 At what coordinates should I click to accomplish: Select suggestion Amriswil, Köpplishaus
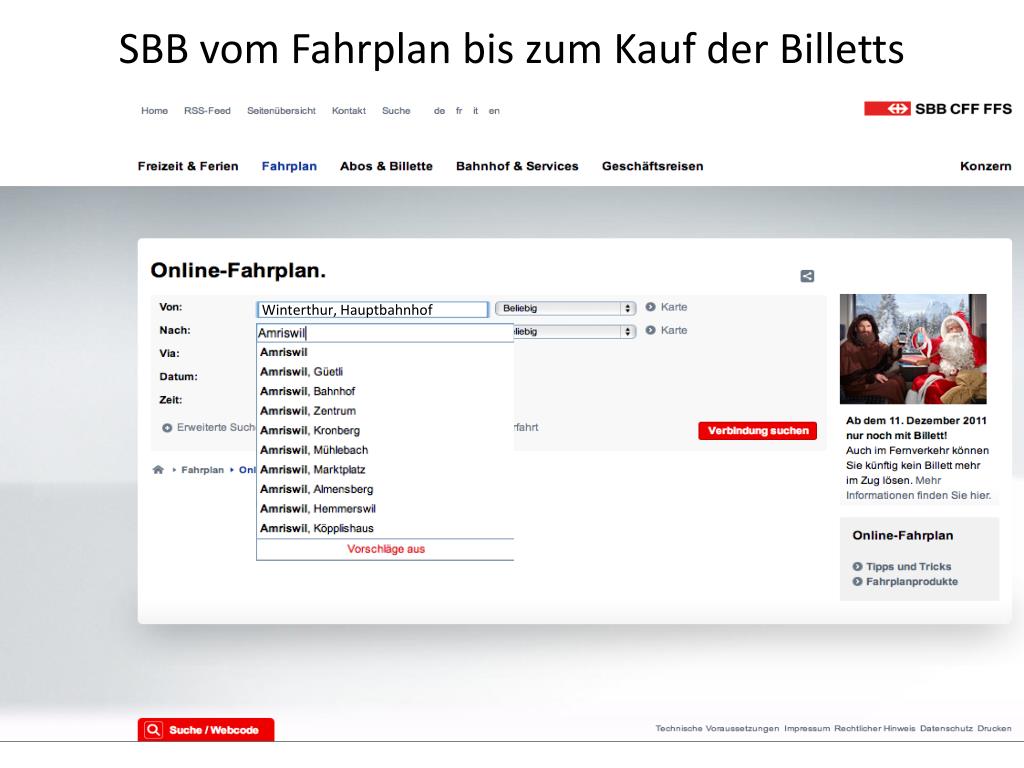pos(385,529)
